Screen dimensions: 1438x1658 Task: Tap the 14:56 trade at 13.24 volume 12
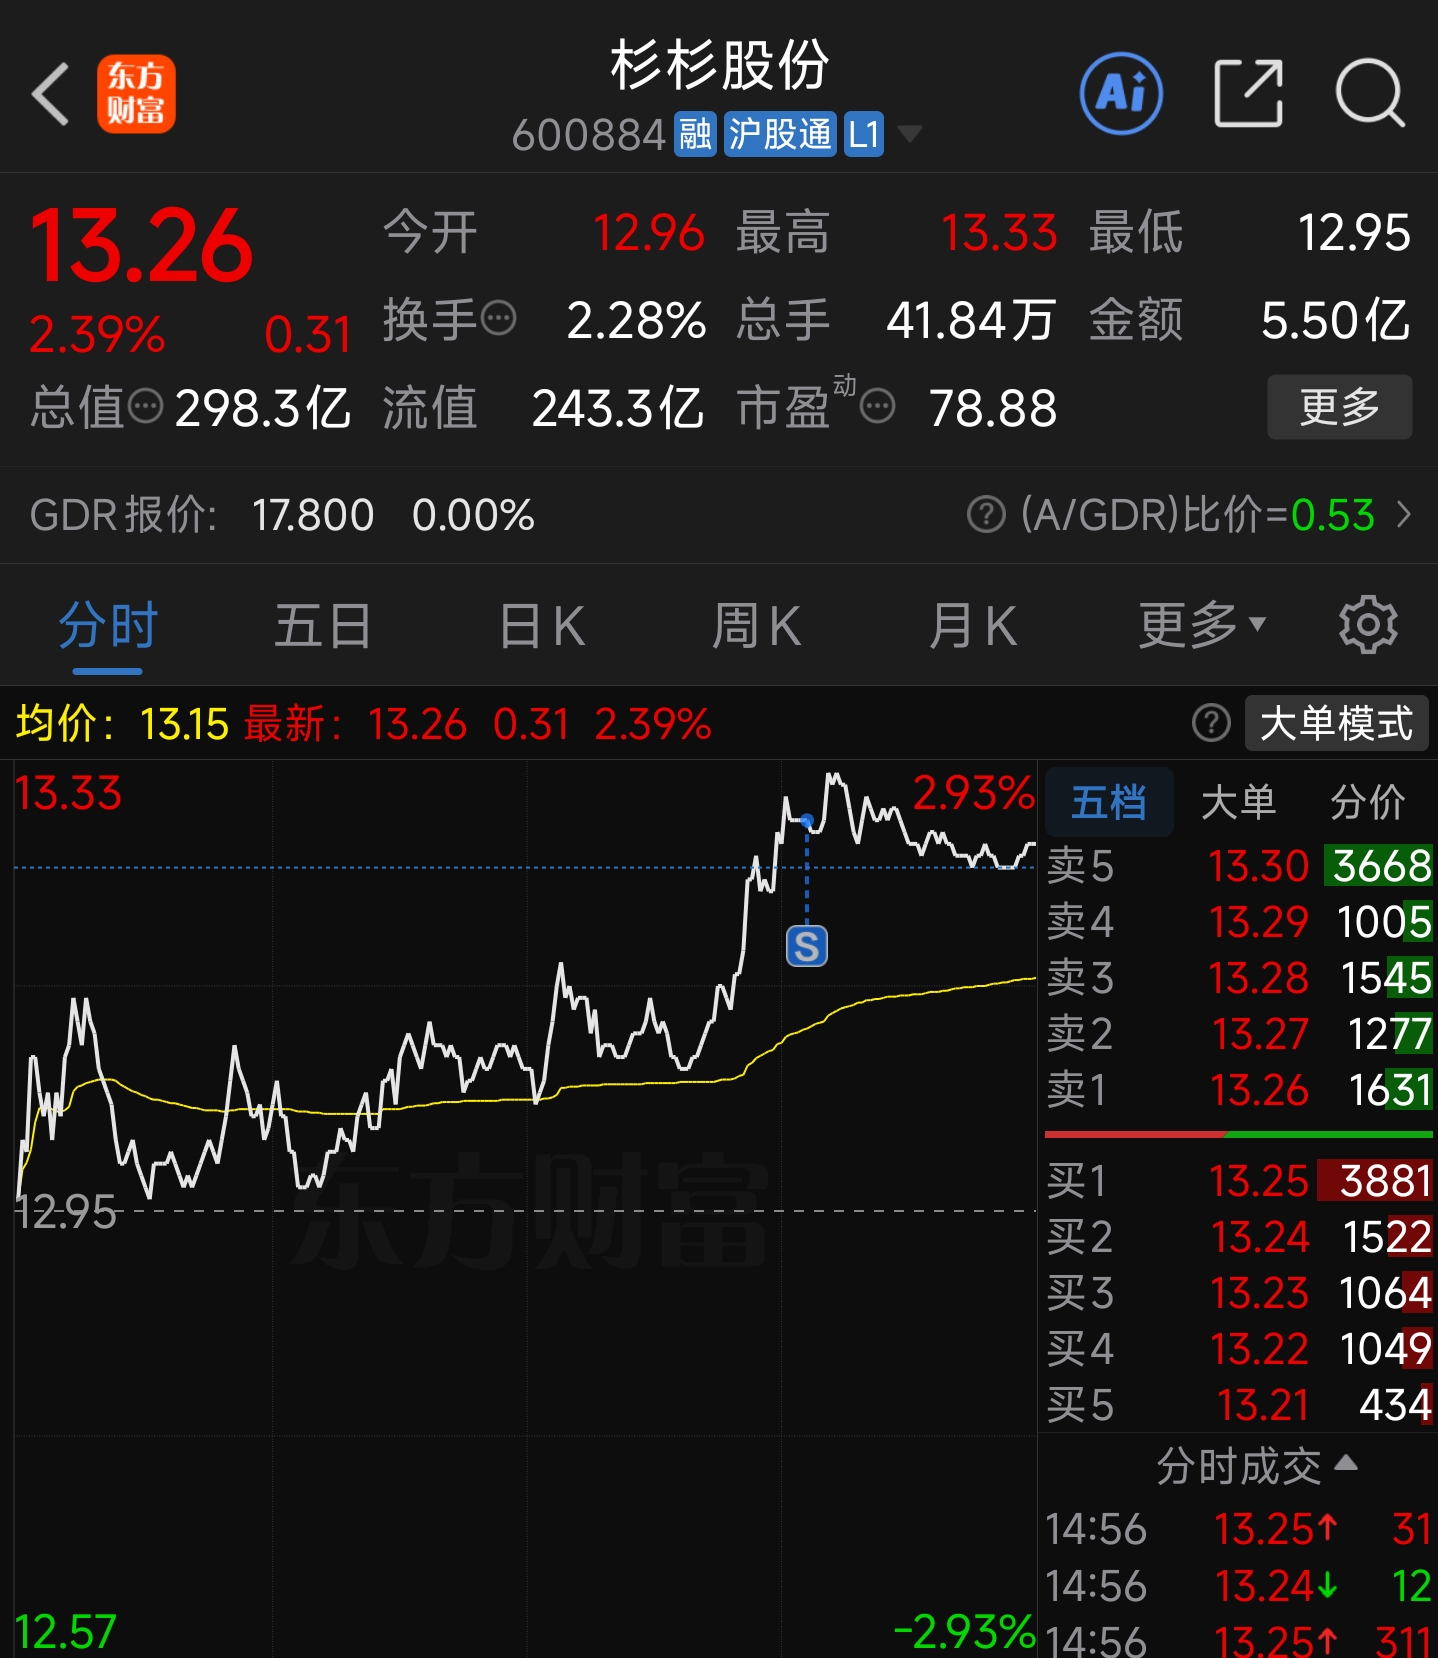pyautogui.click(x=1239, y=1586)
